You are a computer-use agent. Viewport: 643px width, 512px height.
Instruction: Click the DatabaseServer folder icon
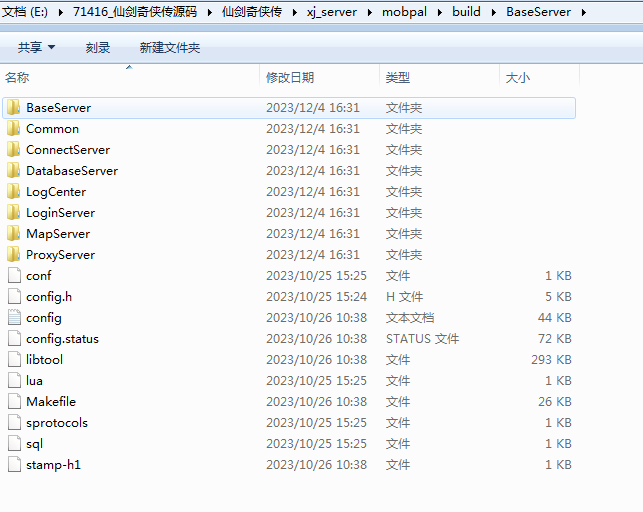[13, 170]
